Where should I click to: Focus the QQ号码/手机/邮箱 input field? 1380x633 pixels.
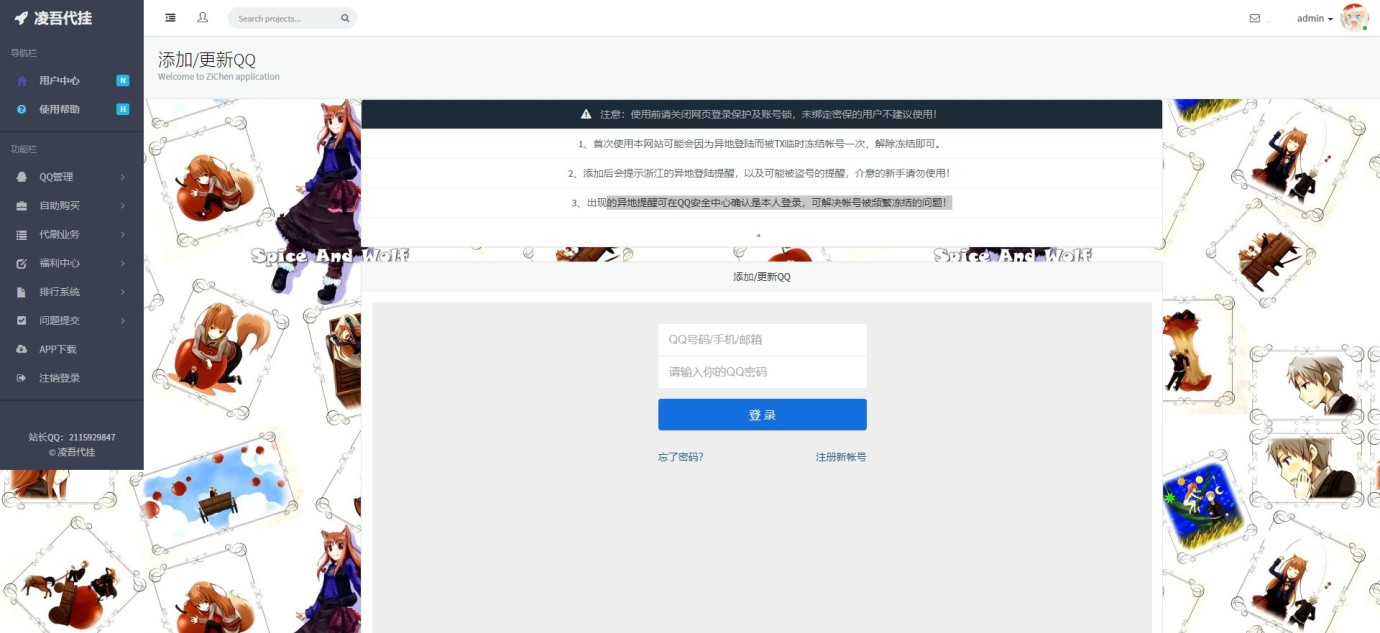[762, 340]
